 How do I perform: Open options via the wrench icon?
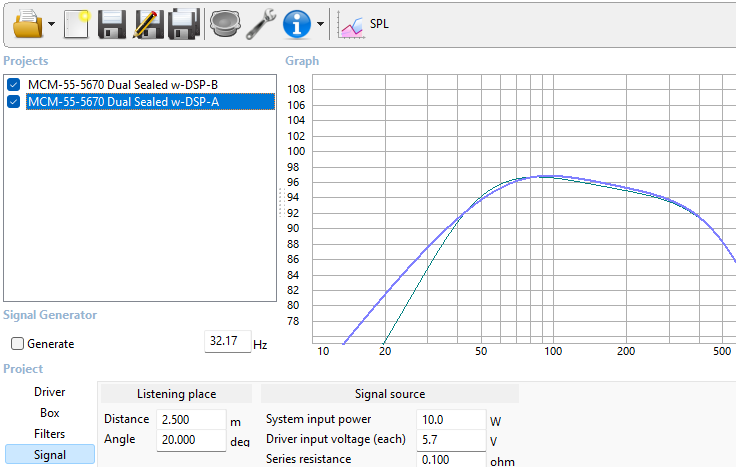260,22
